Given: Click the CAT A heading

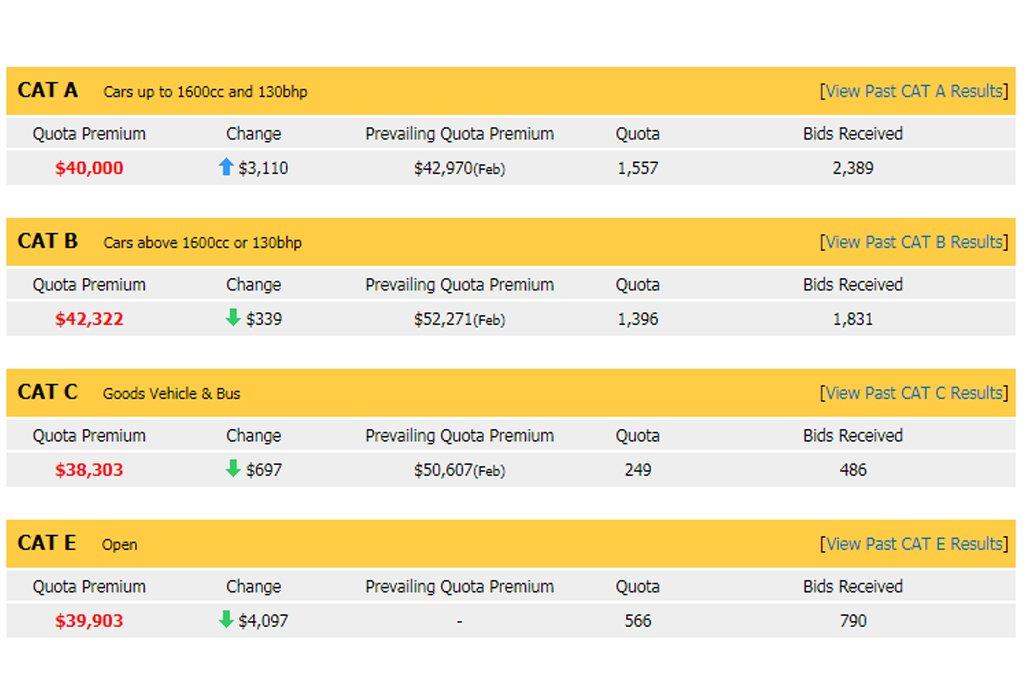Looking at the screenshot, I should pos(48,90).
